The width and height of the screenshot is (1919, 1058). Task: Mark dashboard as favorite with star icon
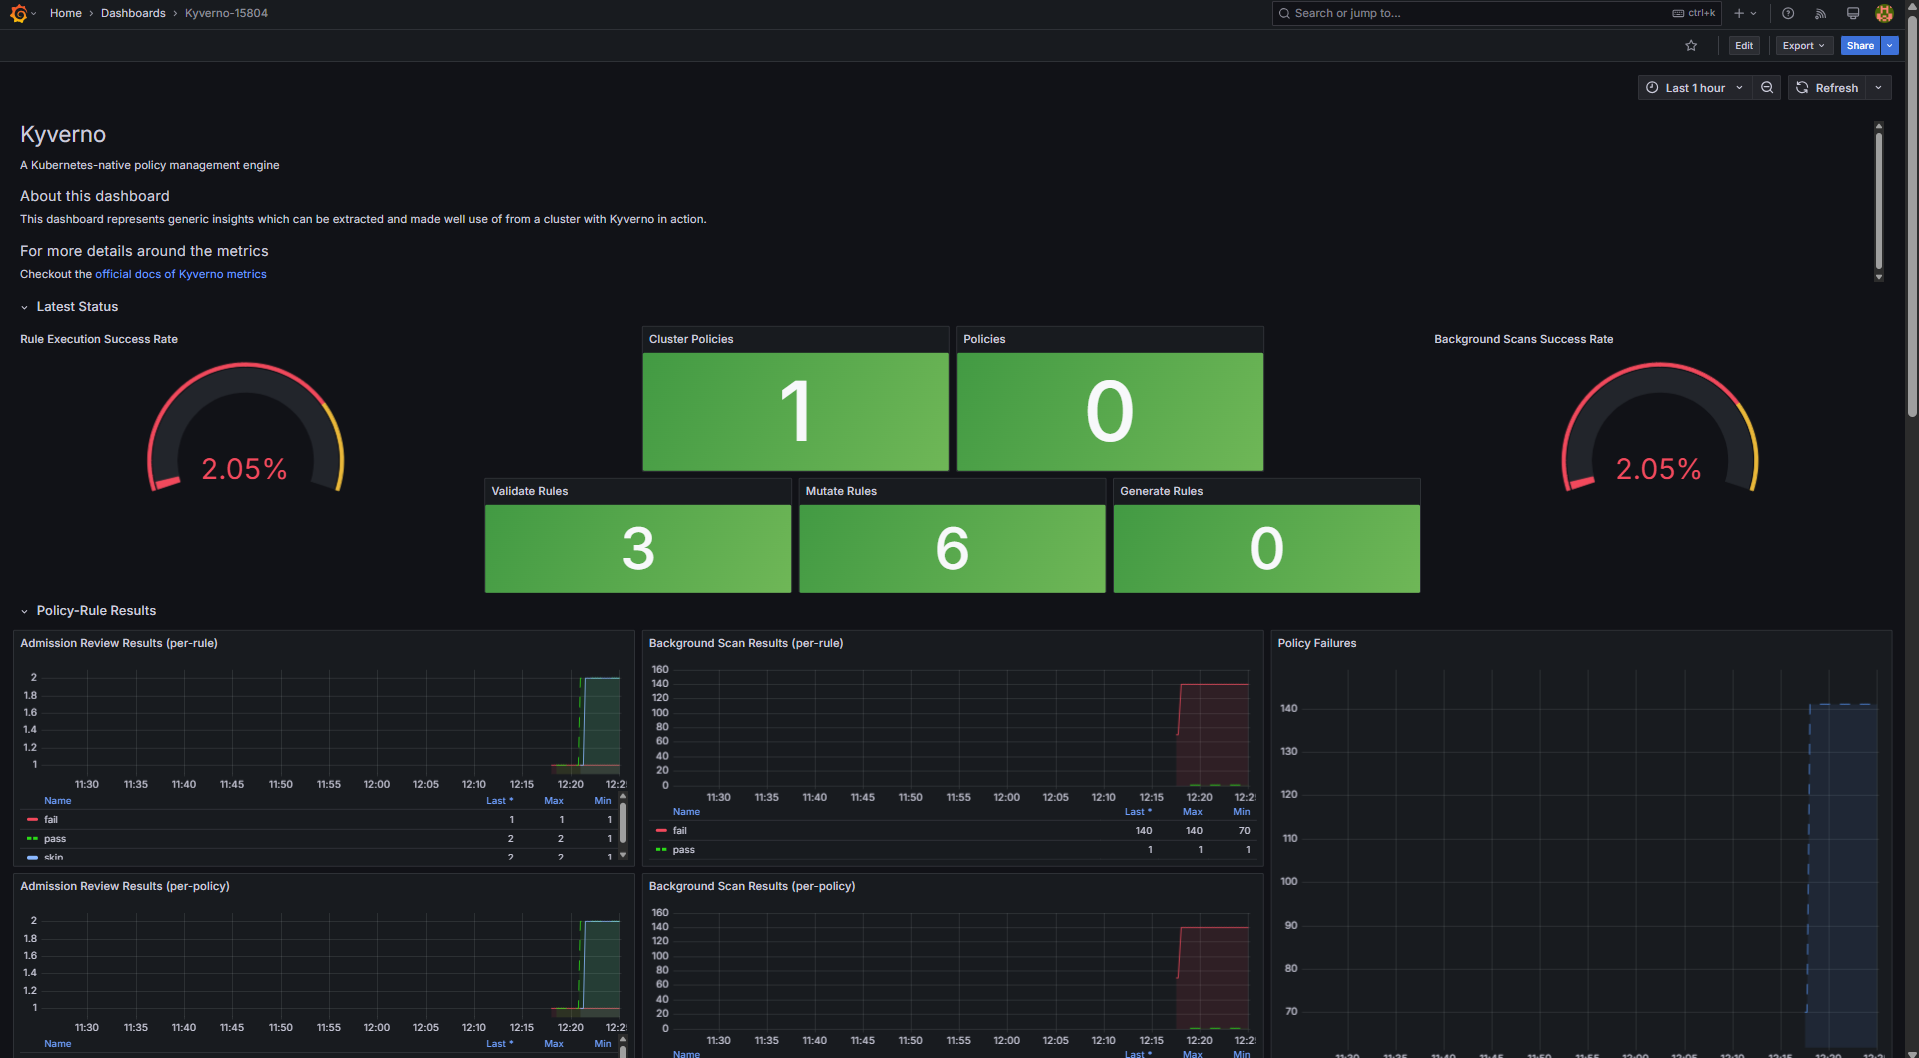(1691, 46)
